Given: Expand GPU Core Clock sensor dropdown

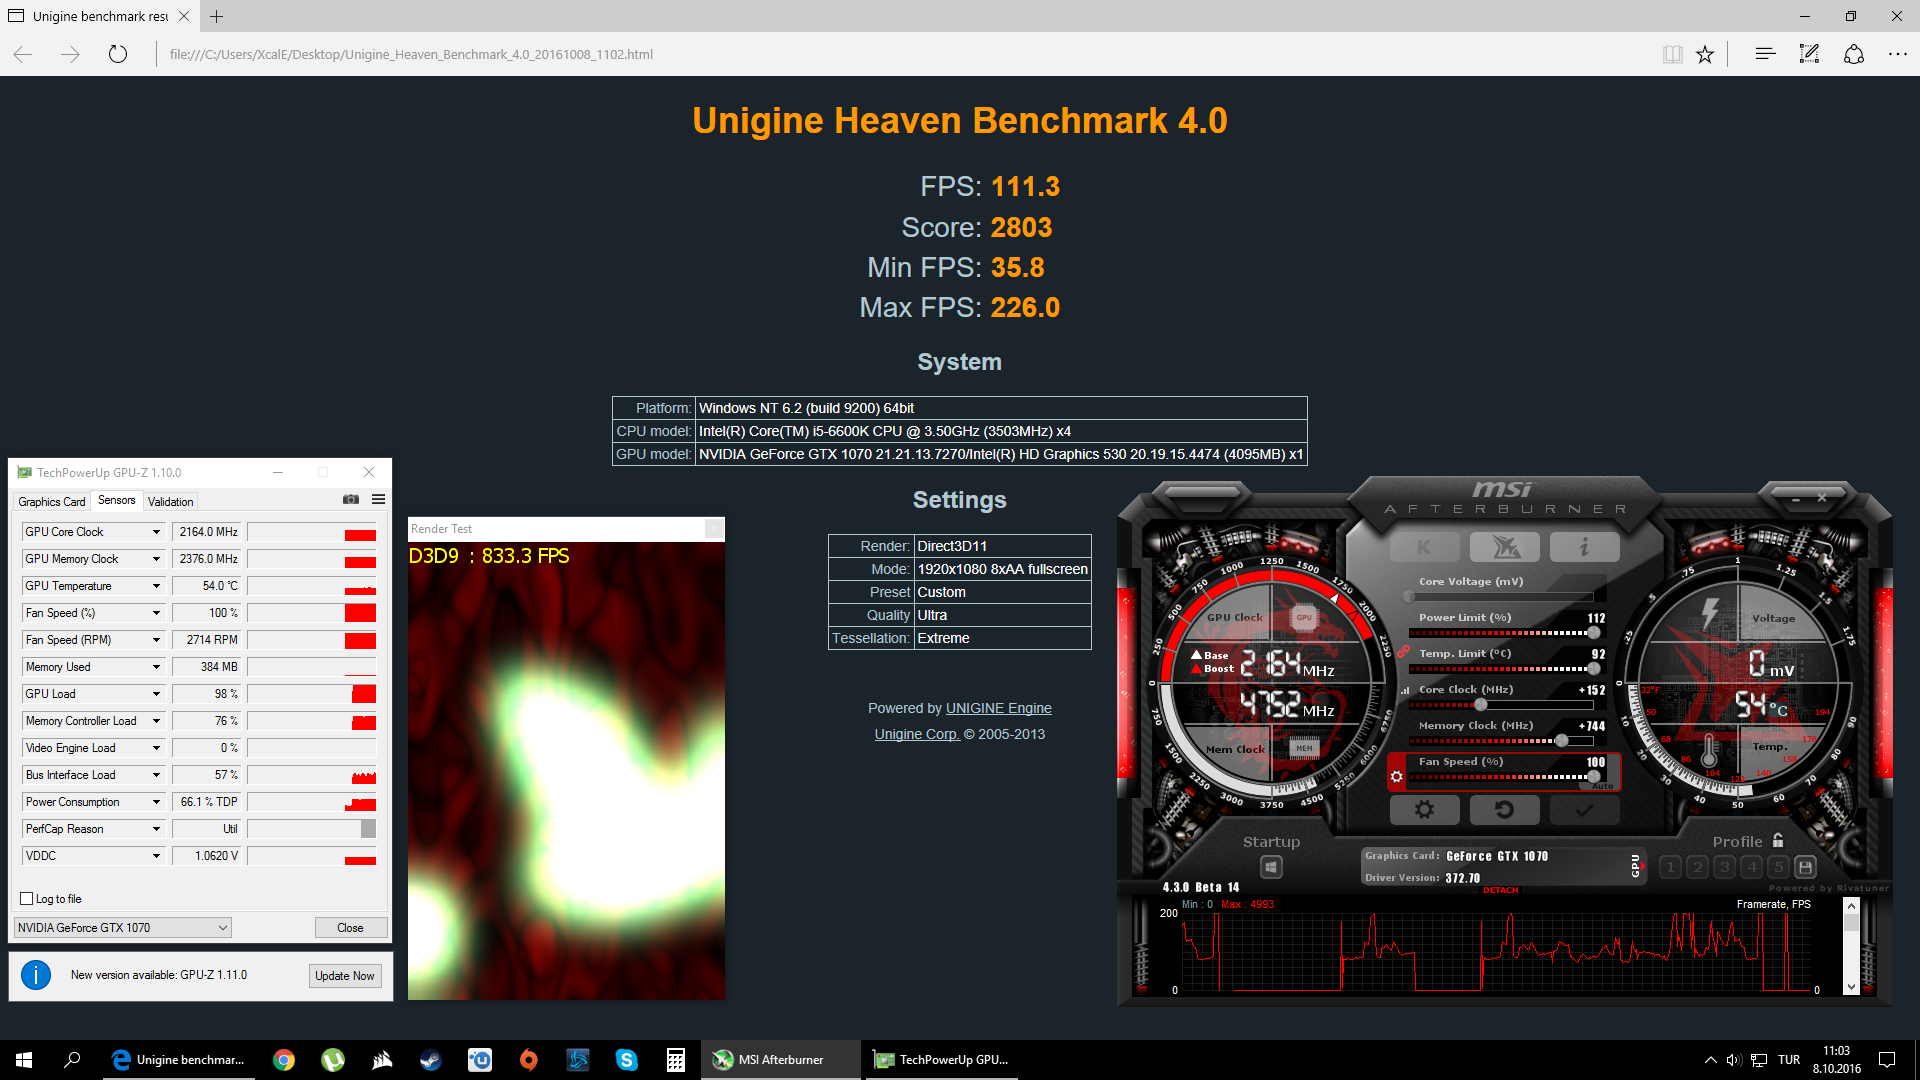Looking at the screenshot, I should pos(156,532).
